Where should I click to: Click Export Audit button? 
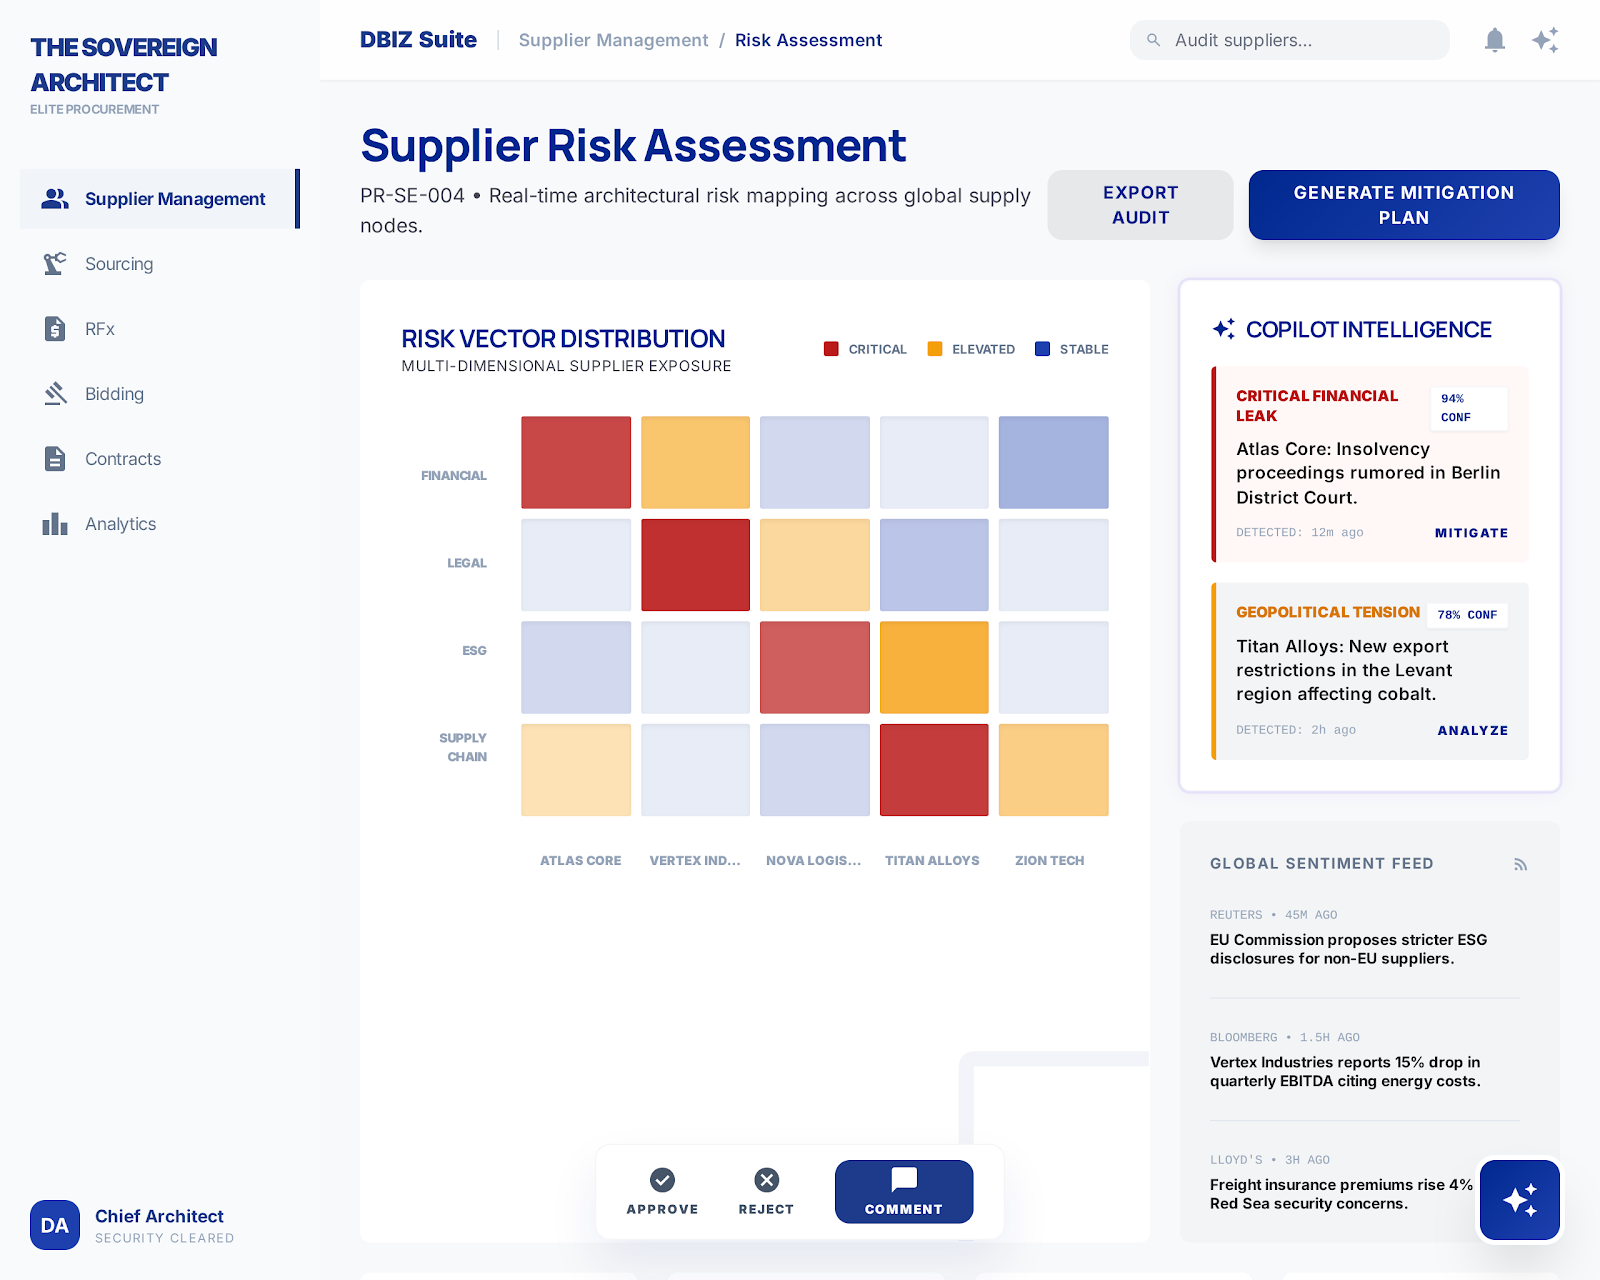1140,205
